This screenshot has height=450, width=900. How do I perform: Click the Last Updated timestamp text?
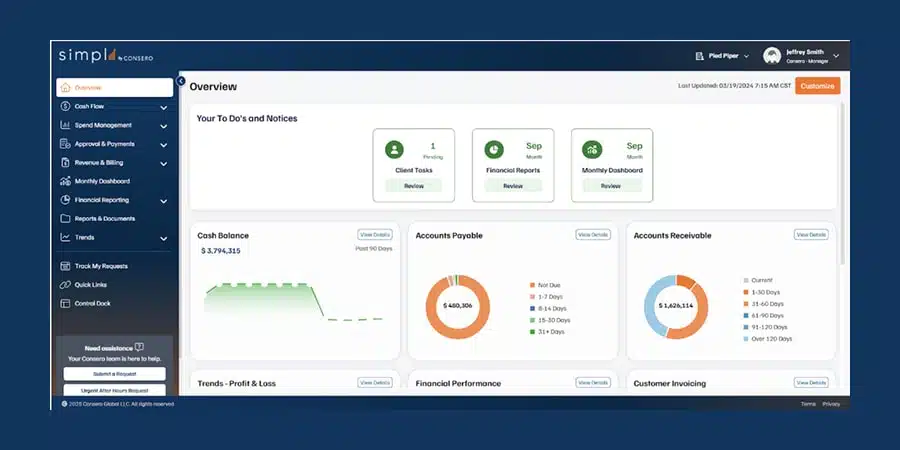[735, 86]
